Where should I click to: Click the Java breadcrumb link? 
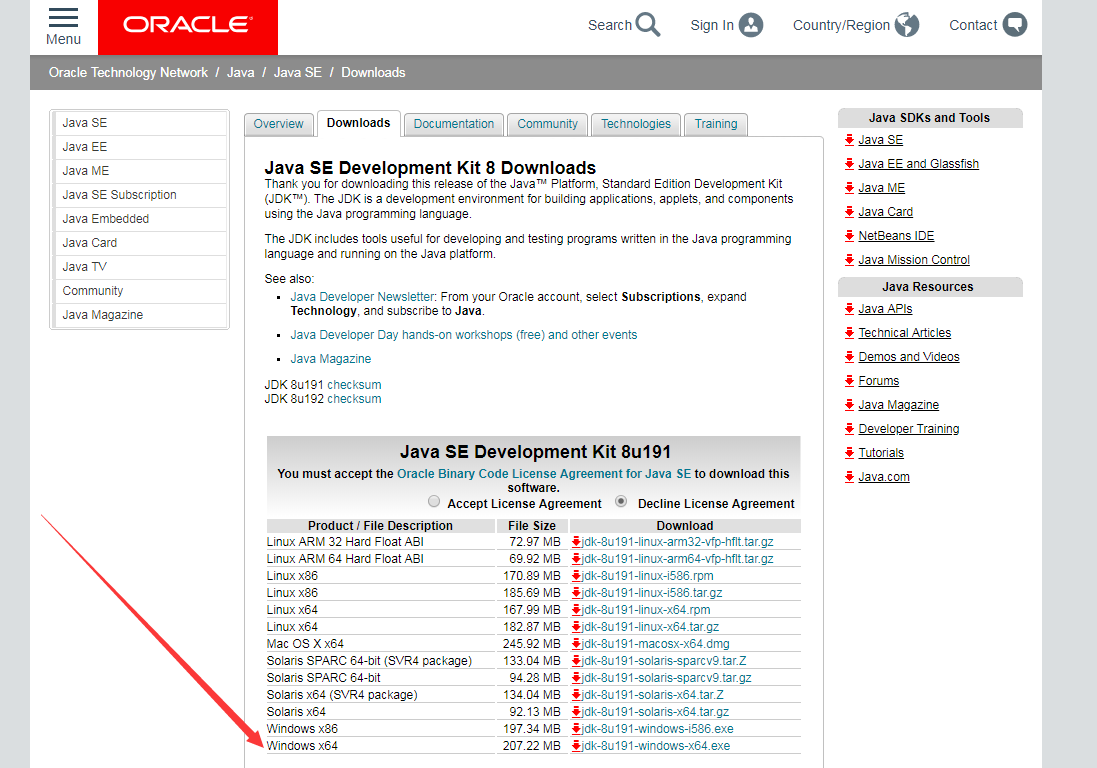pyautogui.click(x=240, y=73)
